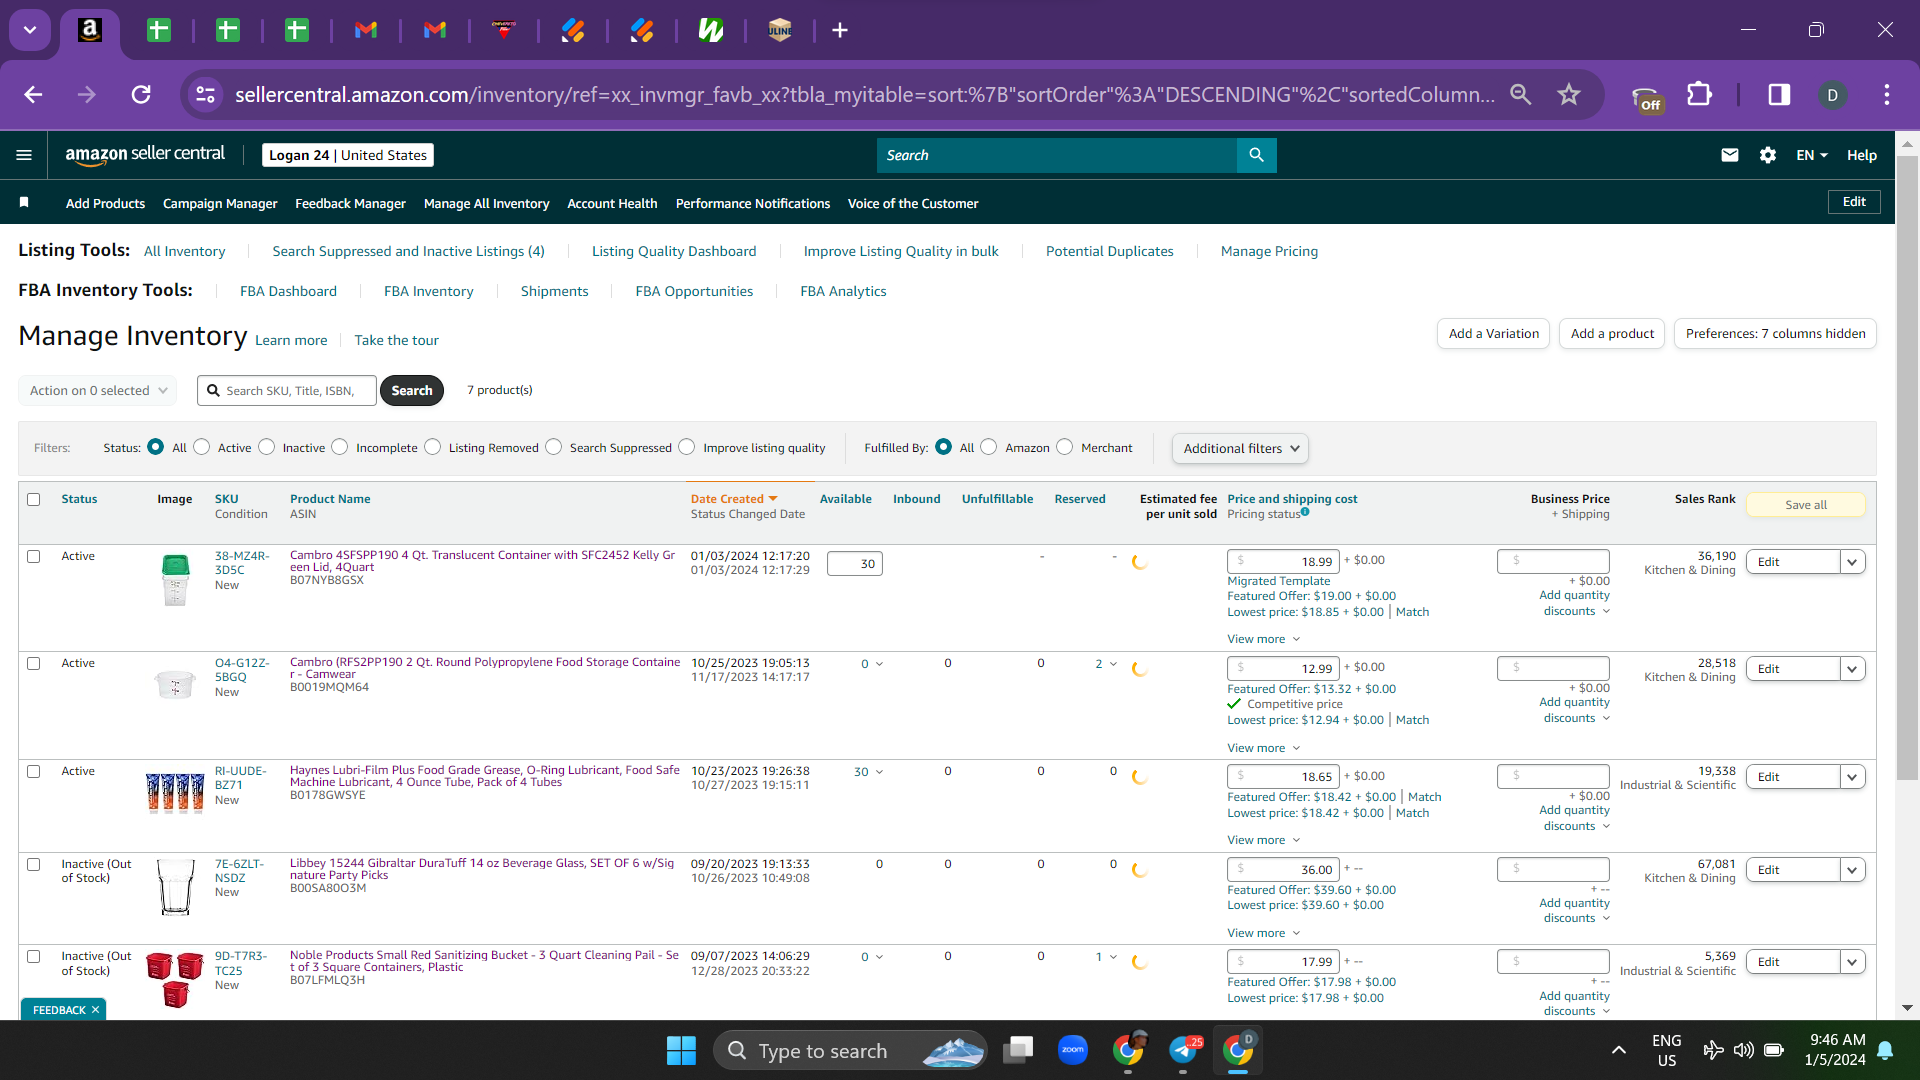1920x1080 pixels.
Task: Tick checkbox for Haynes Lubri-Film row
Action: [x=34, y=771]
